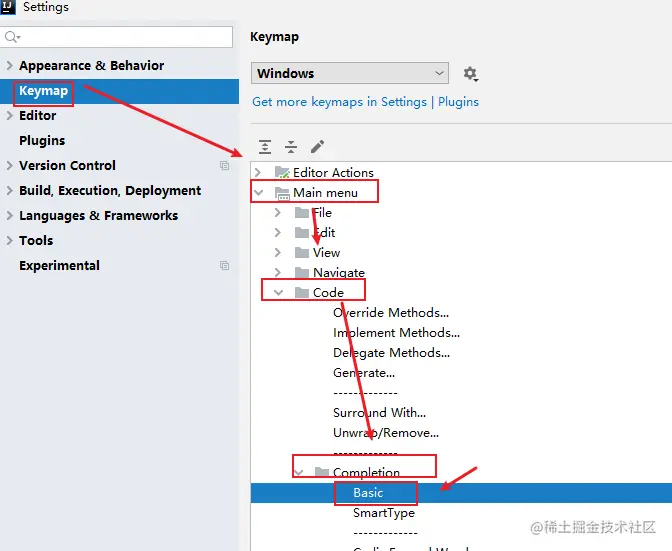Click the Editor Actions folder icon

(x=282, y=172)
